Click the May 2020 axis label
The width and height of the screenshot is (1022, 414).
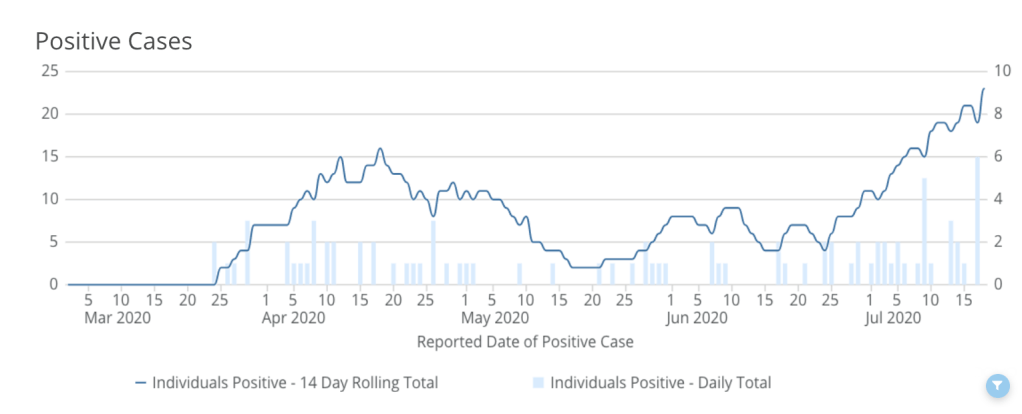pos(496,318)
